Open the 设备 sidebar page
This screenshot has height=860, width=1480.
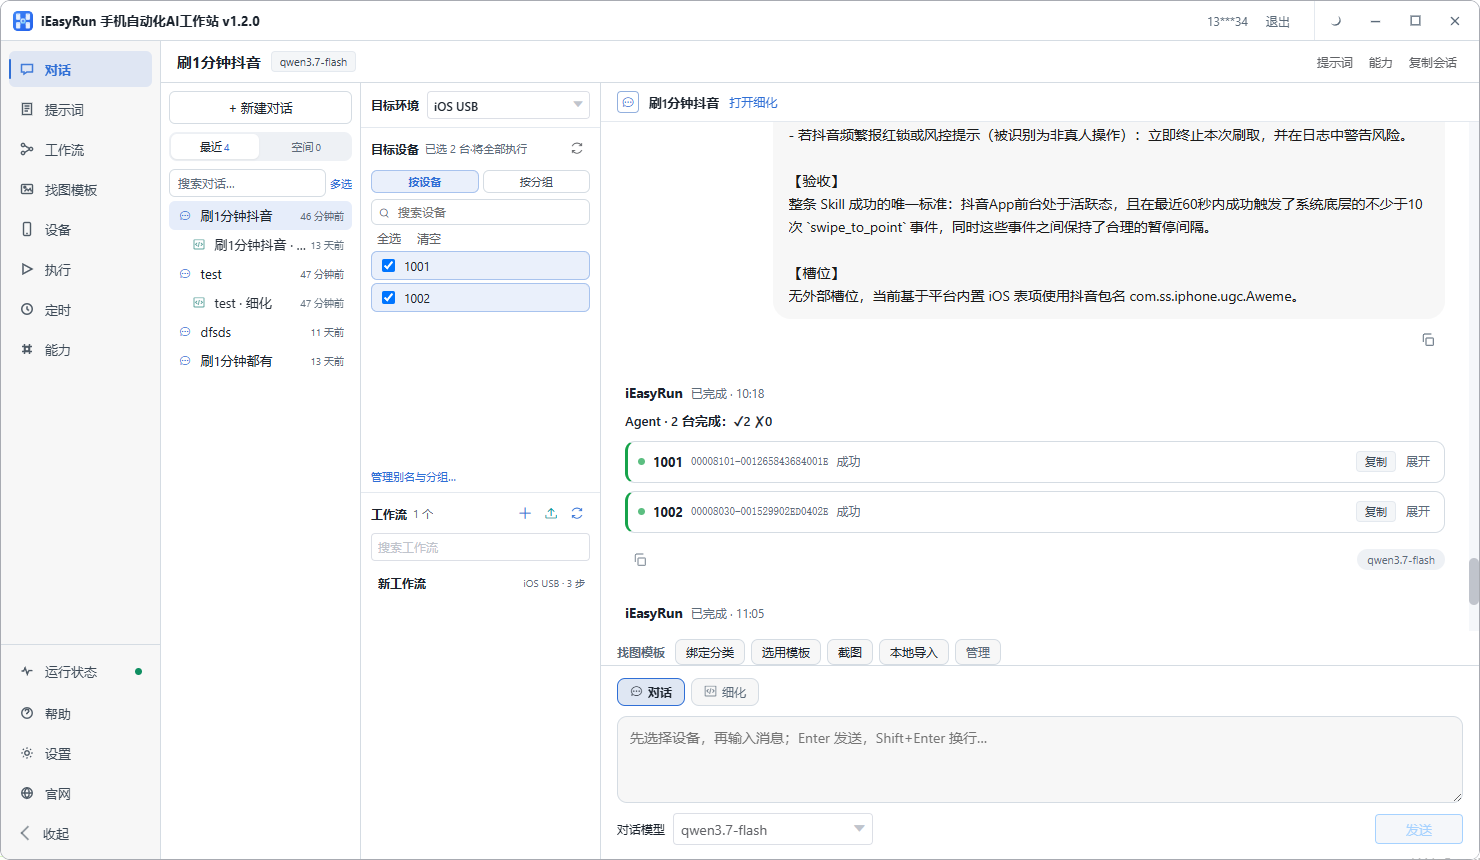tap(80, 230)
